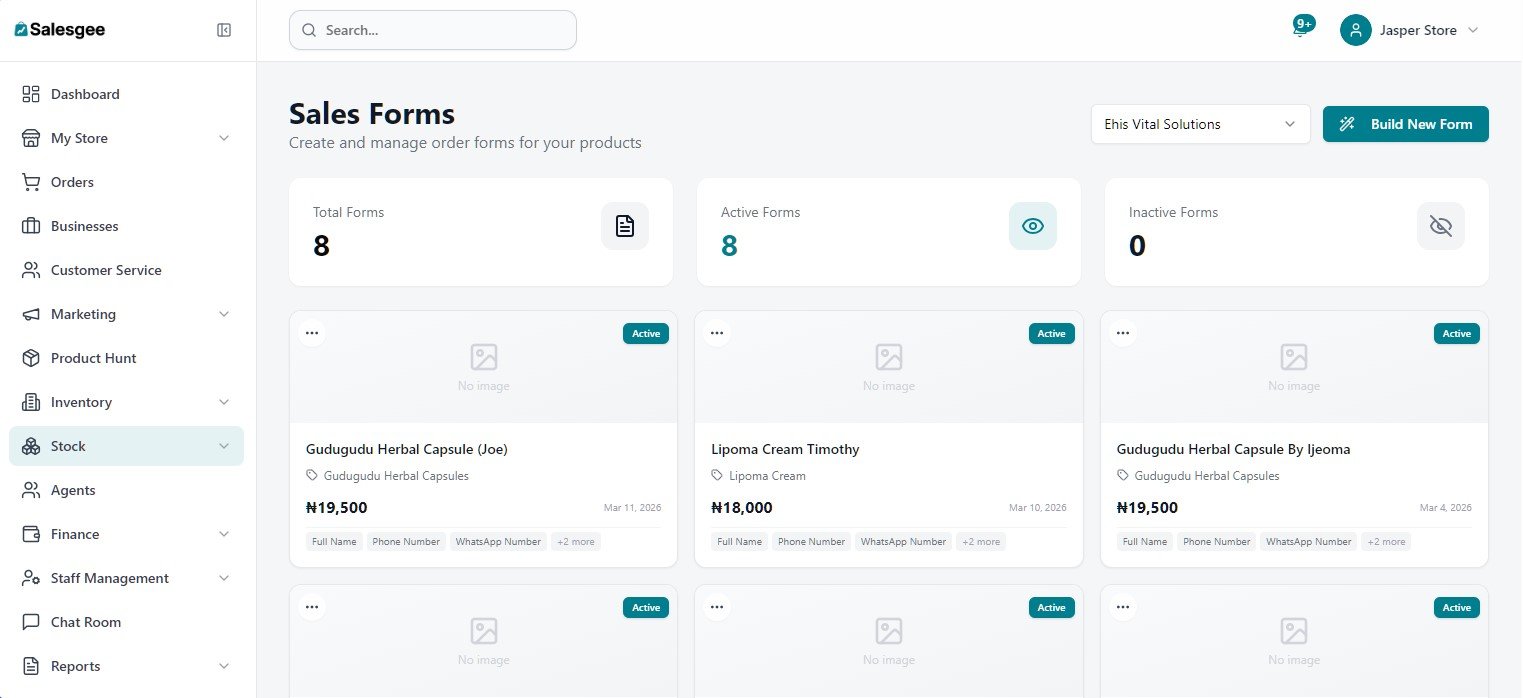1523x698 pixels.
Task: Open three-dot menu on Gudugudu (Joe) card
Action: 312,333
